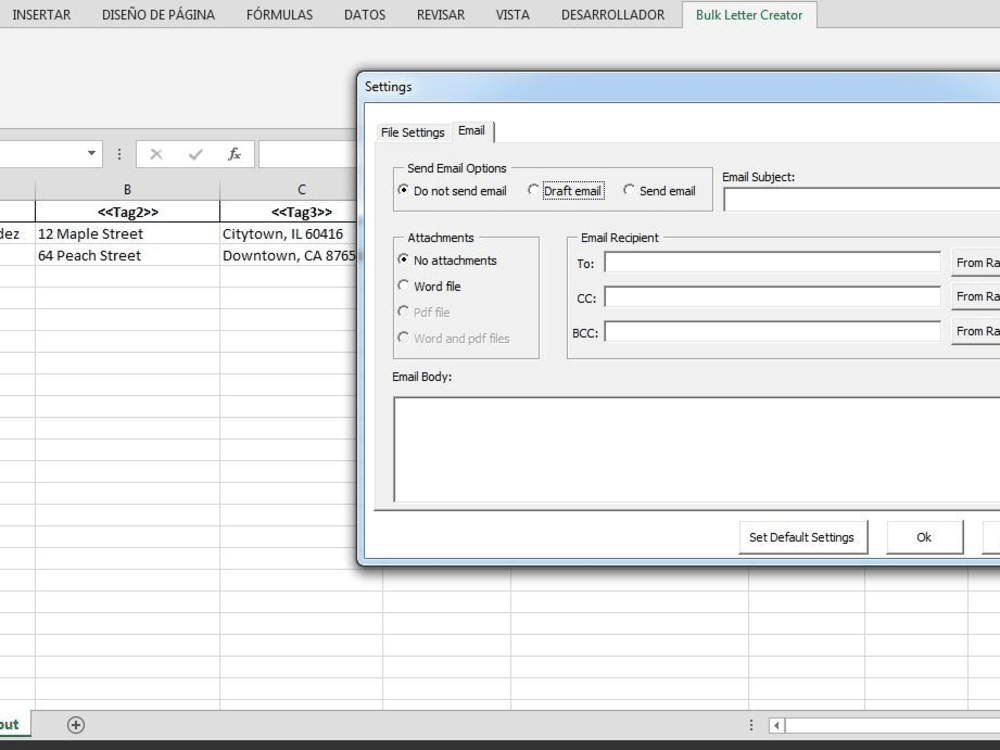Viewport: 1000px width, 750px height.
Task: Switch to the REVISAR ribbon tab
Action: click(x=440, y=14)
